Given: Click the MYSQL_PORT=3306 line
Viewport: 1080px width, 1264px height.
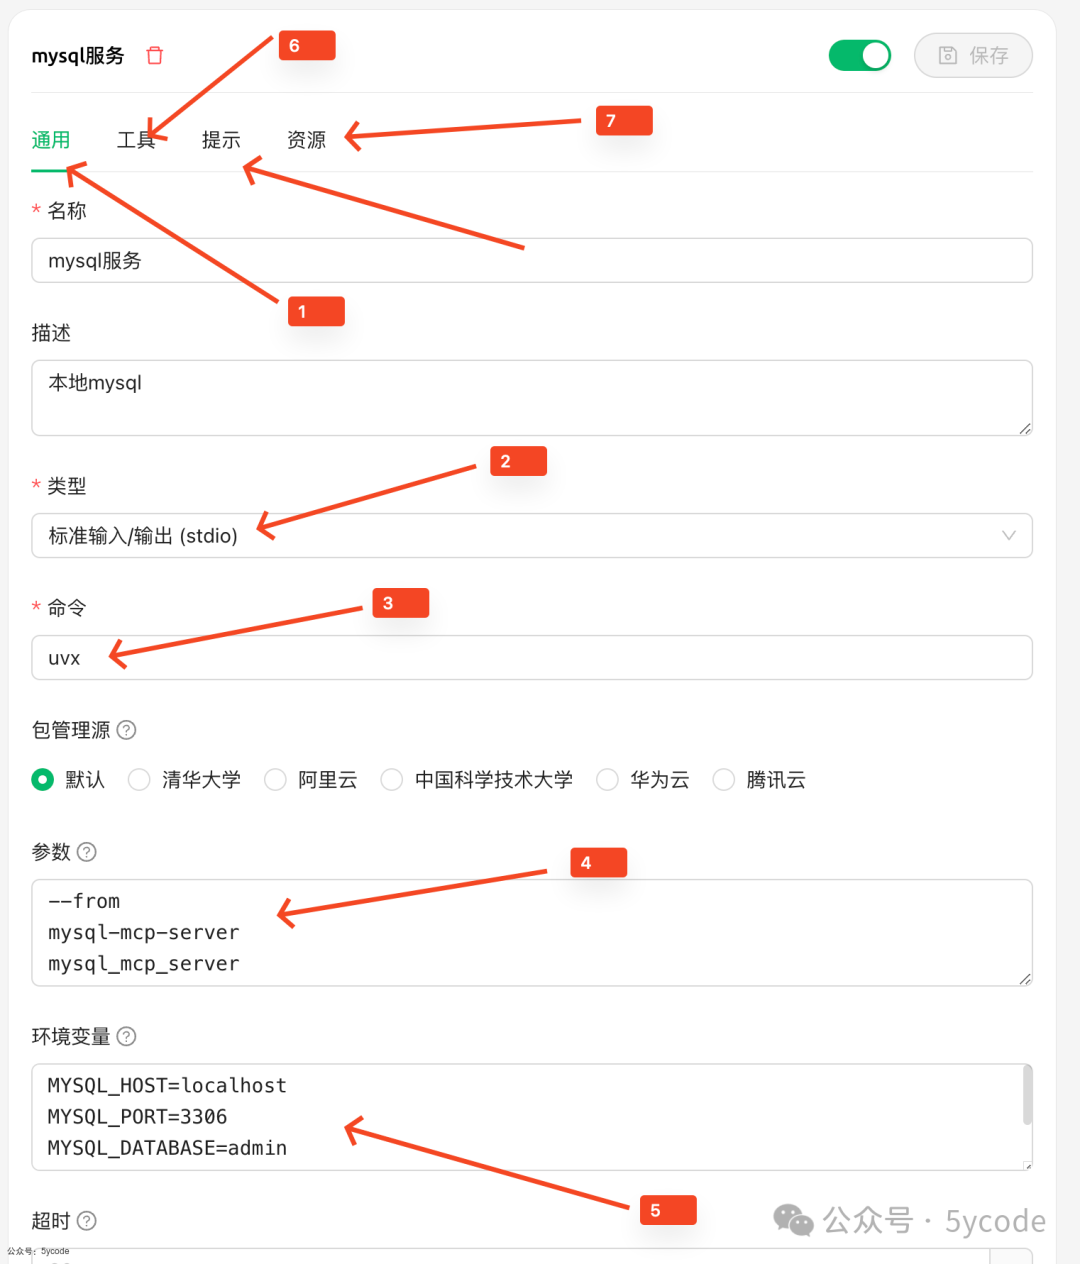Looking at the screenshot, I should point(137,1117).
